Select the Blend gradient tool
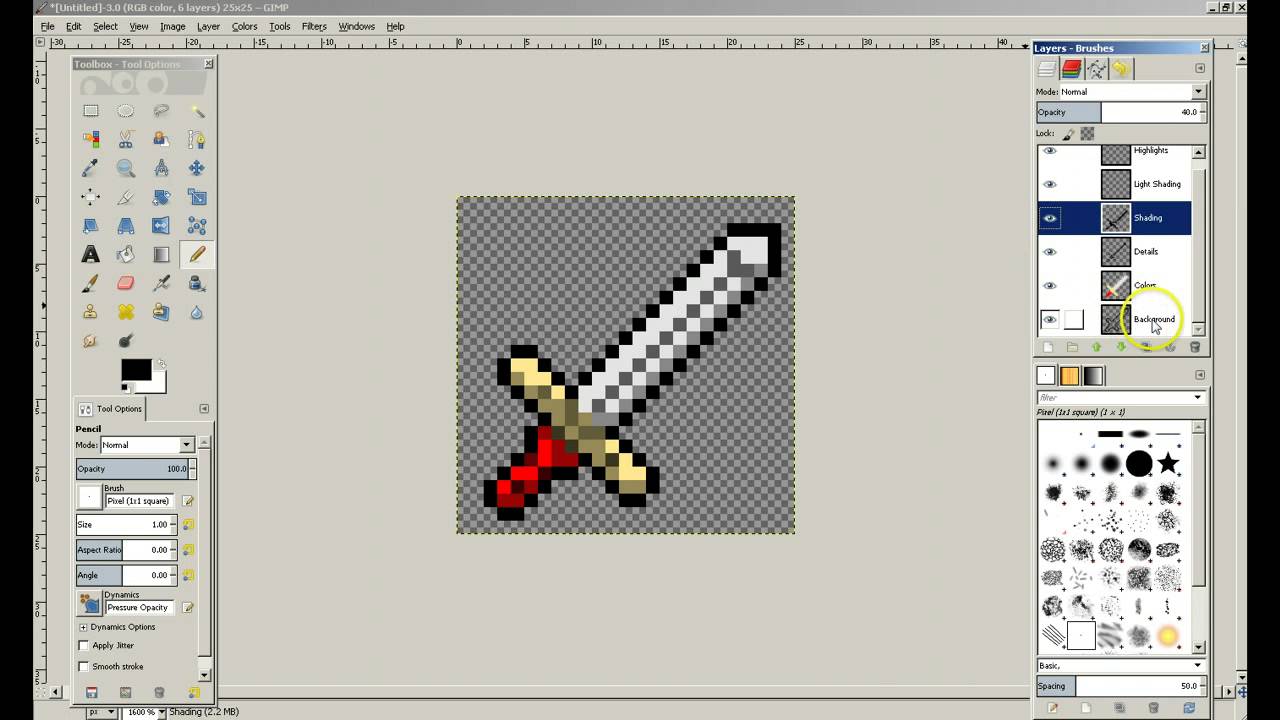The height and width of the screenshot is (720, 1280). 161,255
